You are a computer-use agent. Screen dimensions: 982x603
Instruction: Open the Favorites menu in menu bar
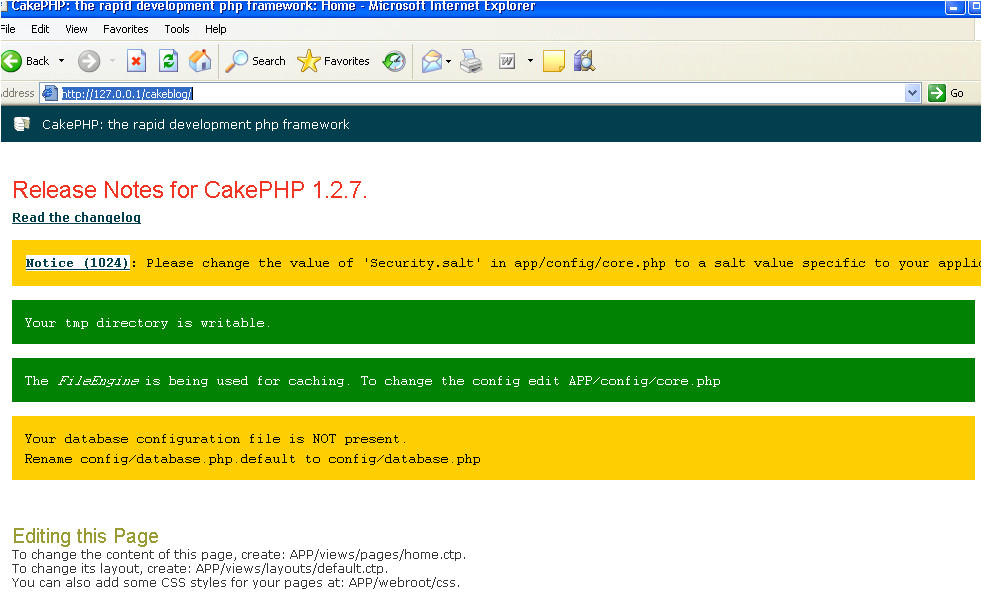pos(125,29)
